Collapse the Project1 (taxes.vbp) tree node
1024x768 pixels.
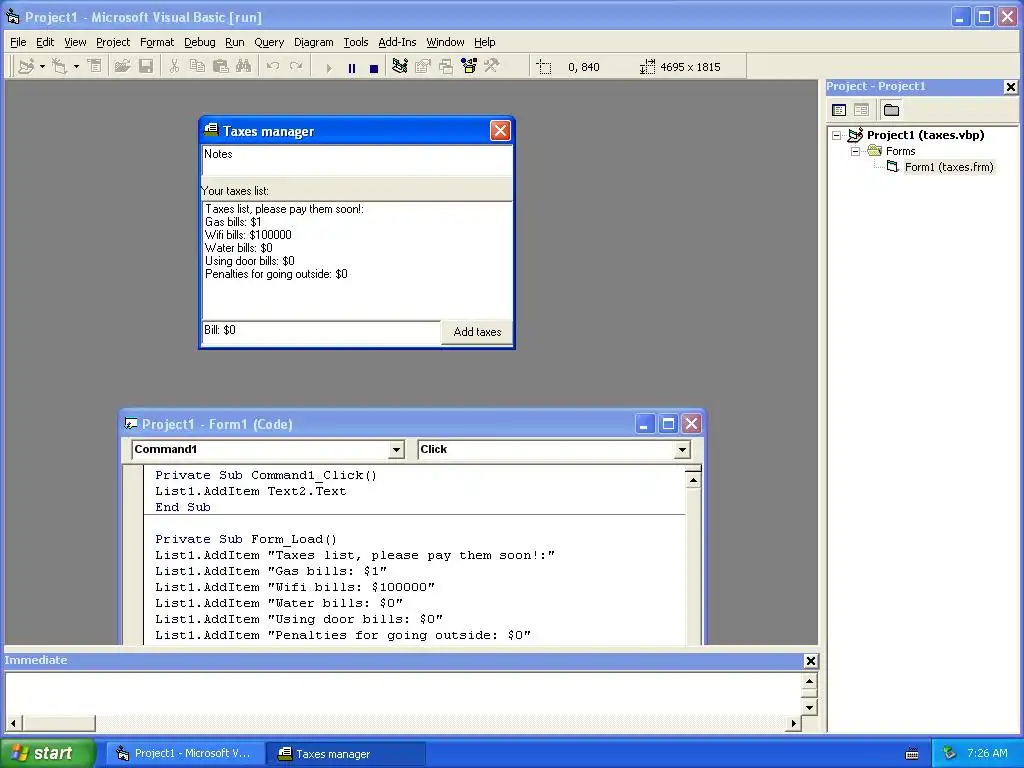pos(837,135)
